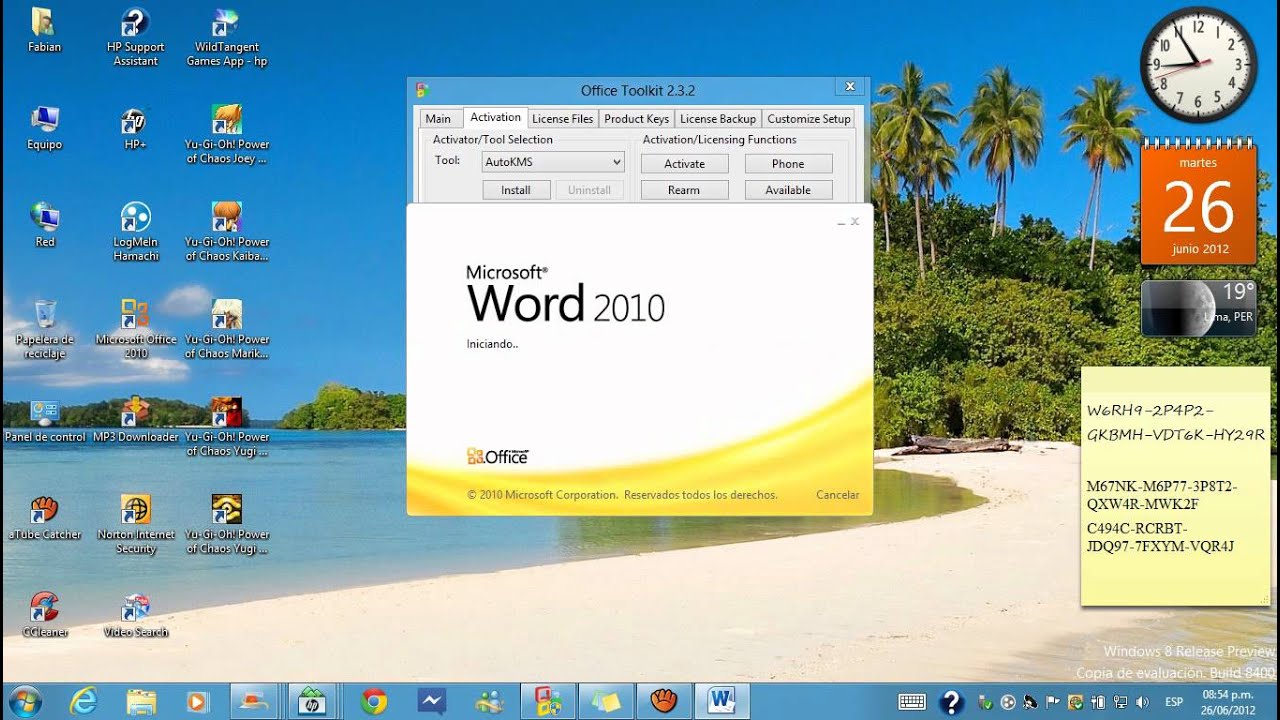Click the HP taskbar icon
The width and height of the screenshot is (1280, 720).
point(313,701)
